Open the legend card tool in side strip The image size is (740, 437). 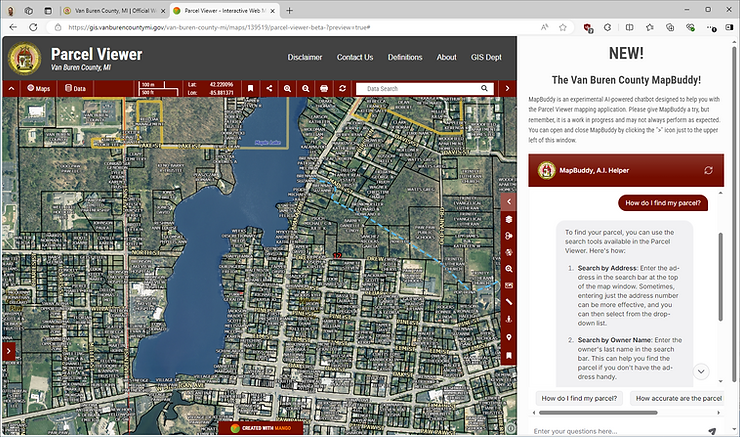pos(509,286)
